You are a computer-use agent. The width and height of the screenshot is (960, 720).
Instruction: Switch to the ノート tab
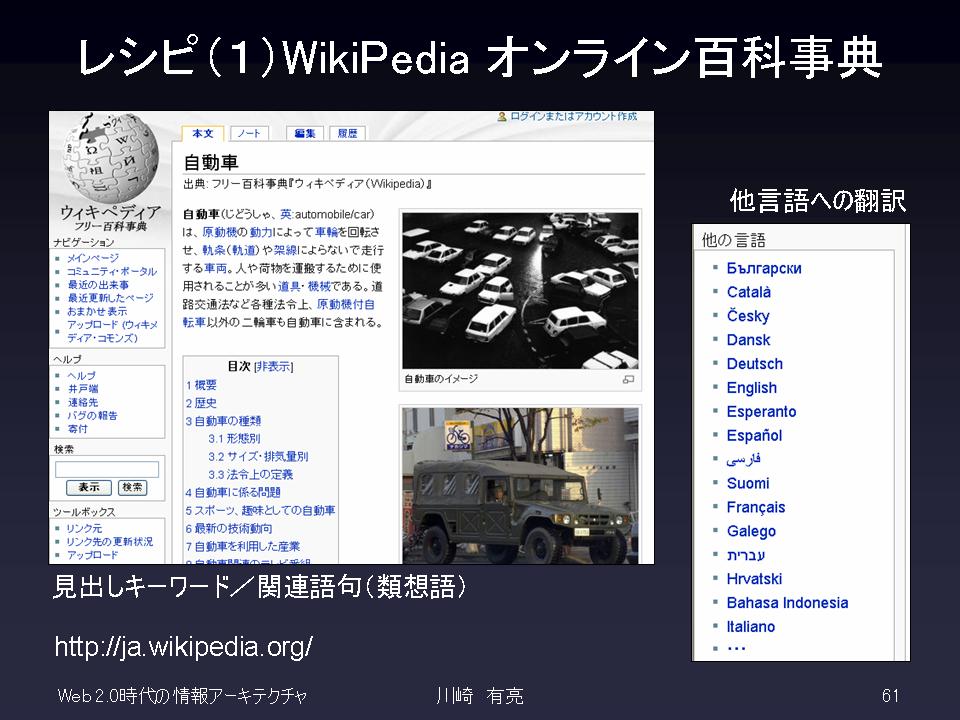point(249,133)
